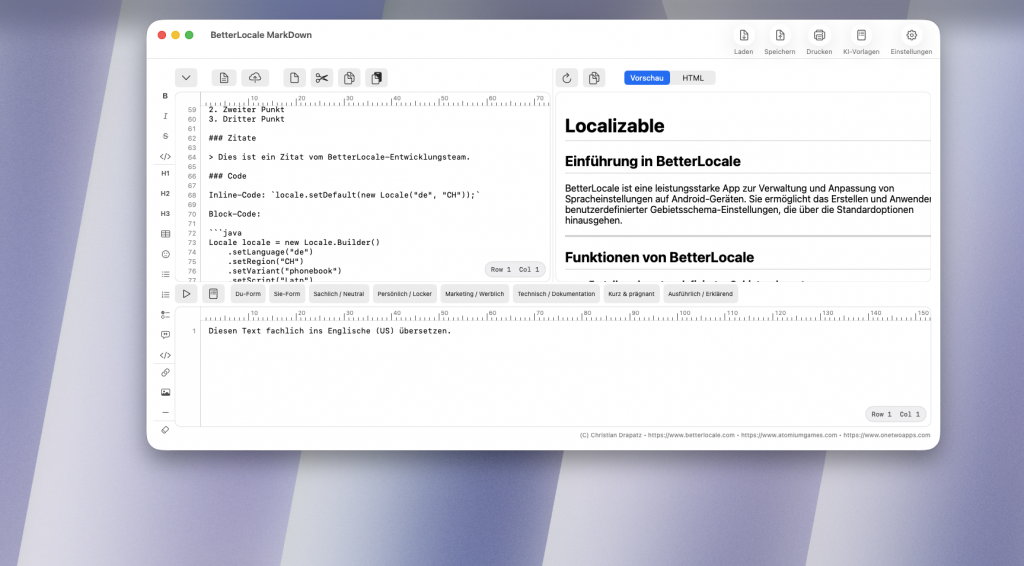
Task: Click the emoji smiley sidebar icon
Action: click(165, 254)
